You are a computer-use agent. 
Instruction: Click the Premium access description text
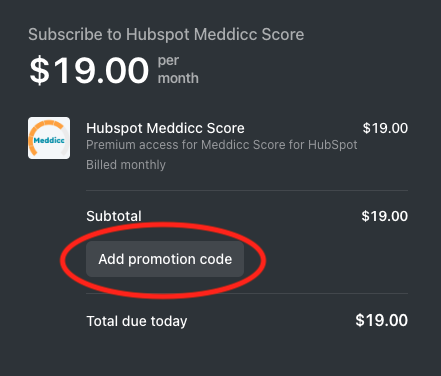[222, 145]
